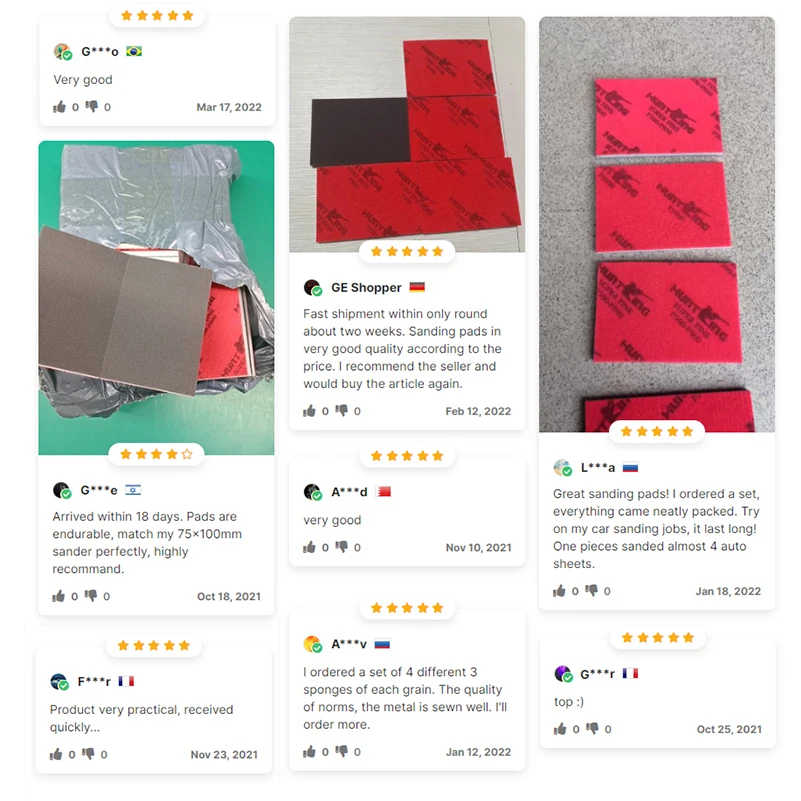Thumbs up GE Shopper's review
This screenshot has height=801, width=801.
coord(310,411)
